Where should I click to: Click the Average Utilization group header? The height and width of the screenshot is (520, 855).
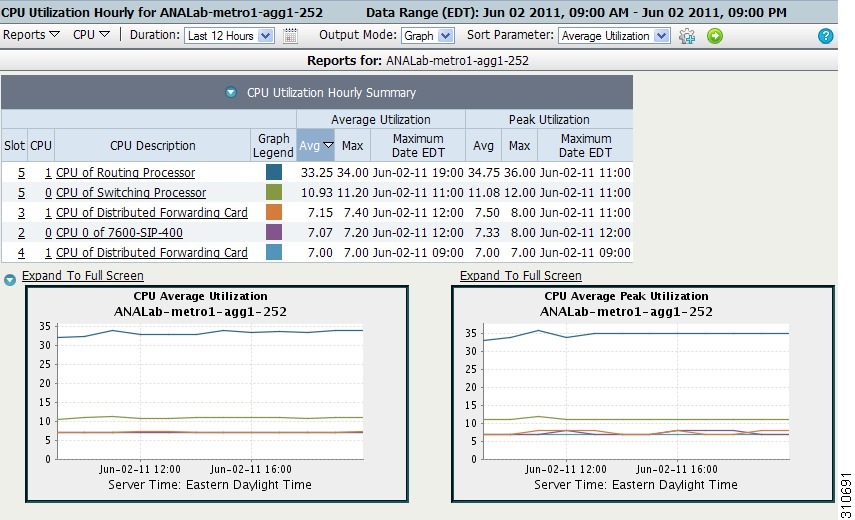click(x=381, y=119)
